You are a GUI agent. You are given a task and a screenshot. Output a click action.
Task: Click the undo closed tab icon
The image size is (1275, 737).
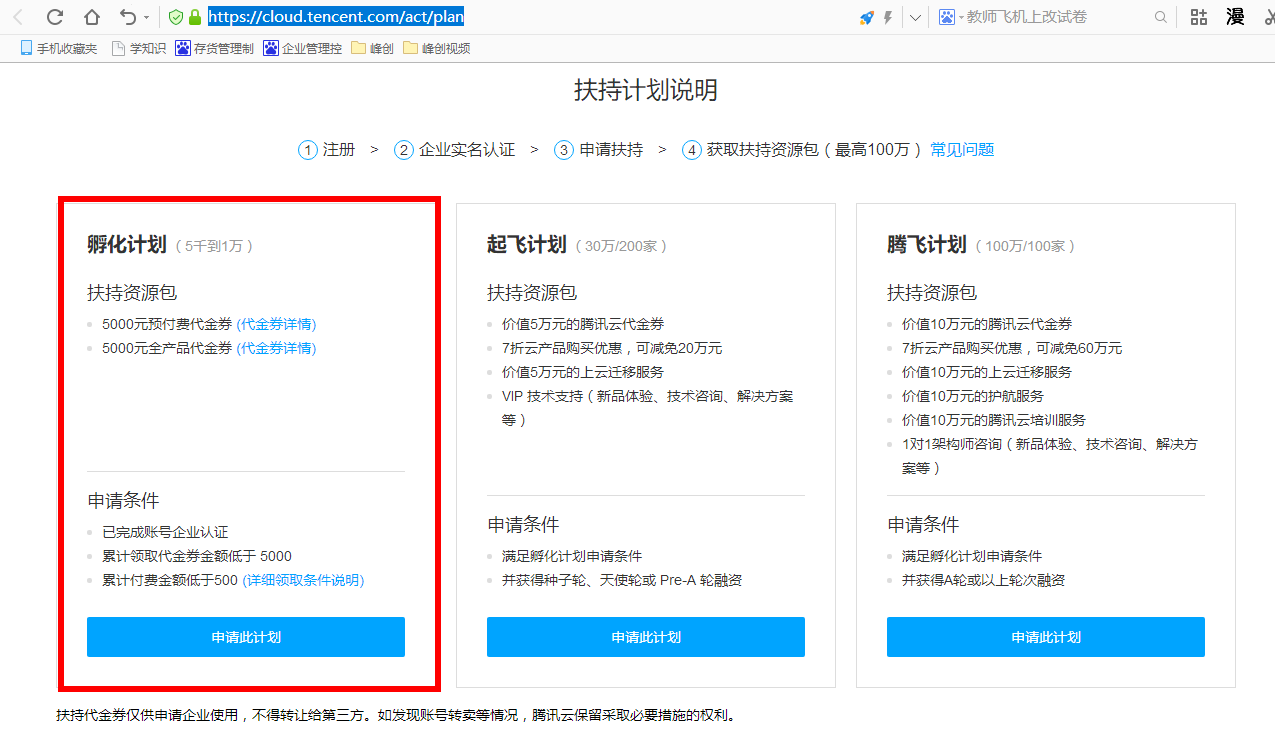point(128,17)
